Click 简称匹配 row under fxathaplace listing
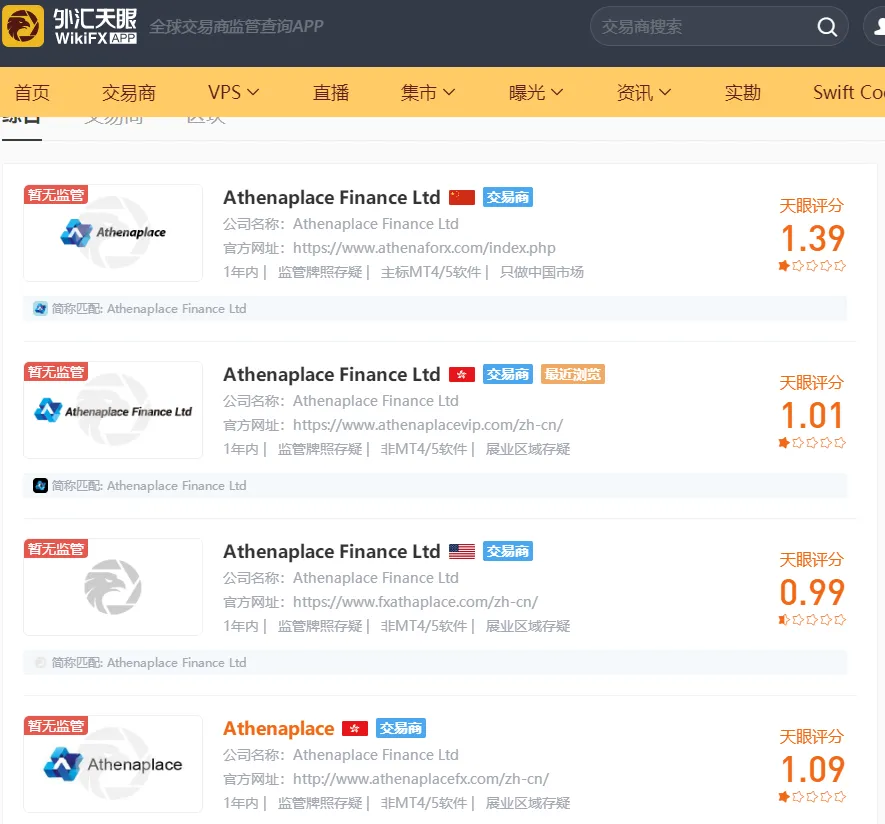This screenshot has height=824, width=885. 435,663
